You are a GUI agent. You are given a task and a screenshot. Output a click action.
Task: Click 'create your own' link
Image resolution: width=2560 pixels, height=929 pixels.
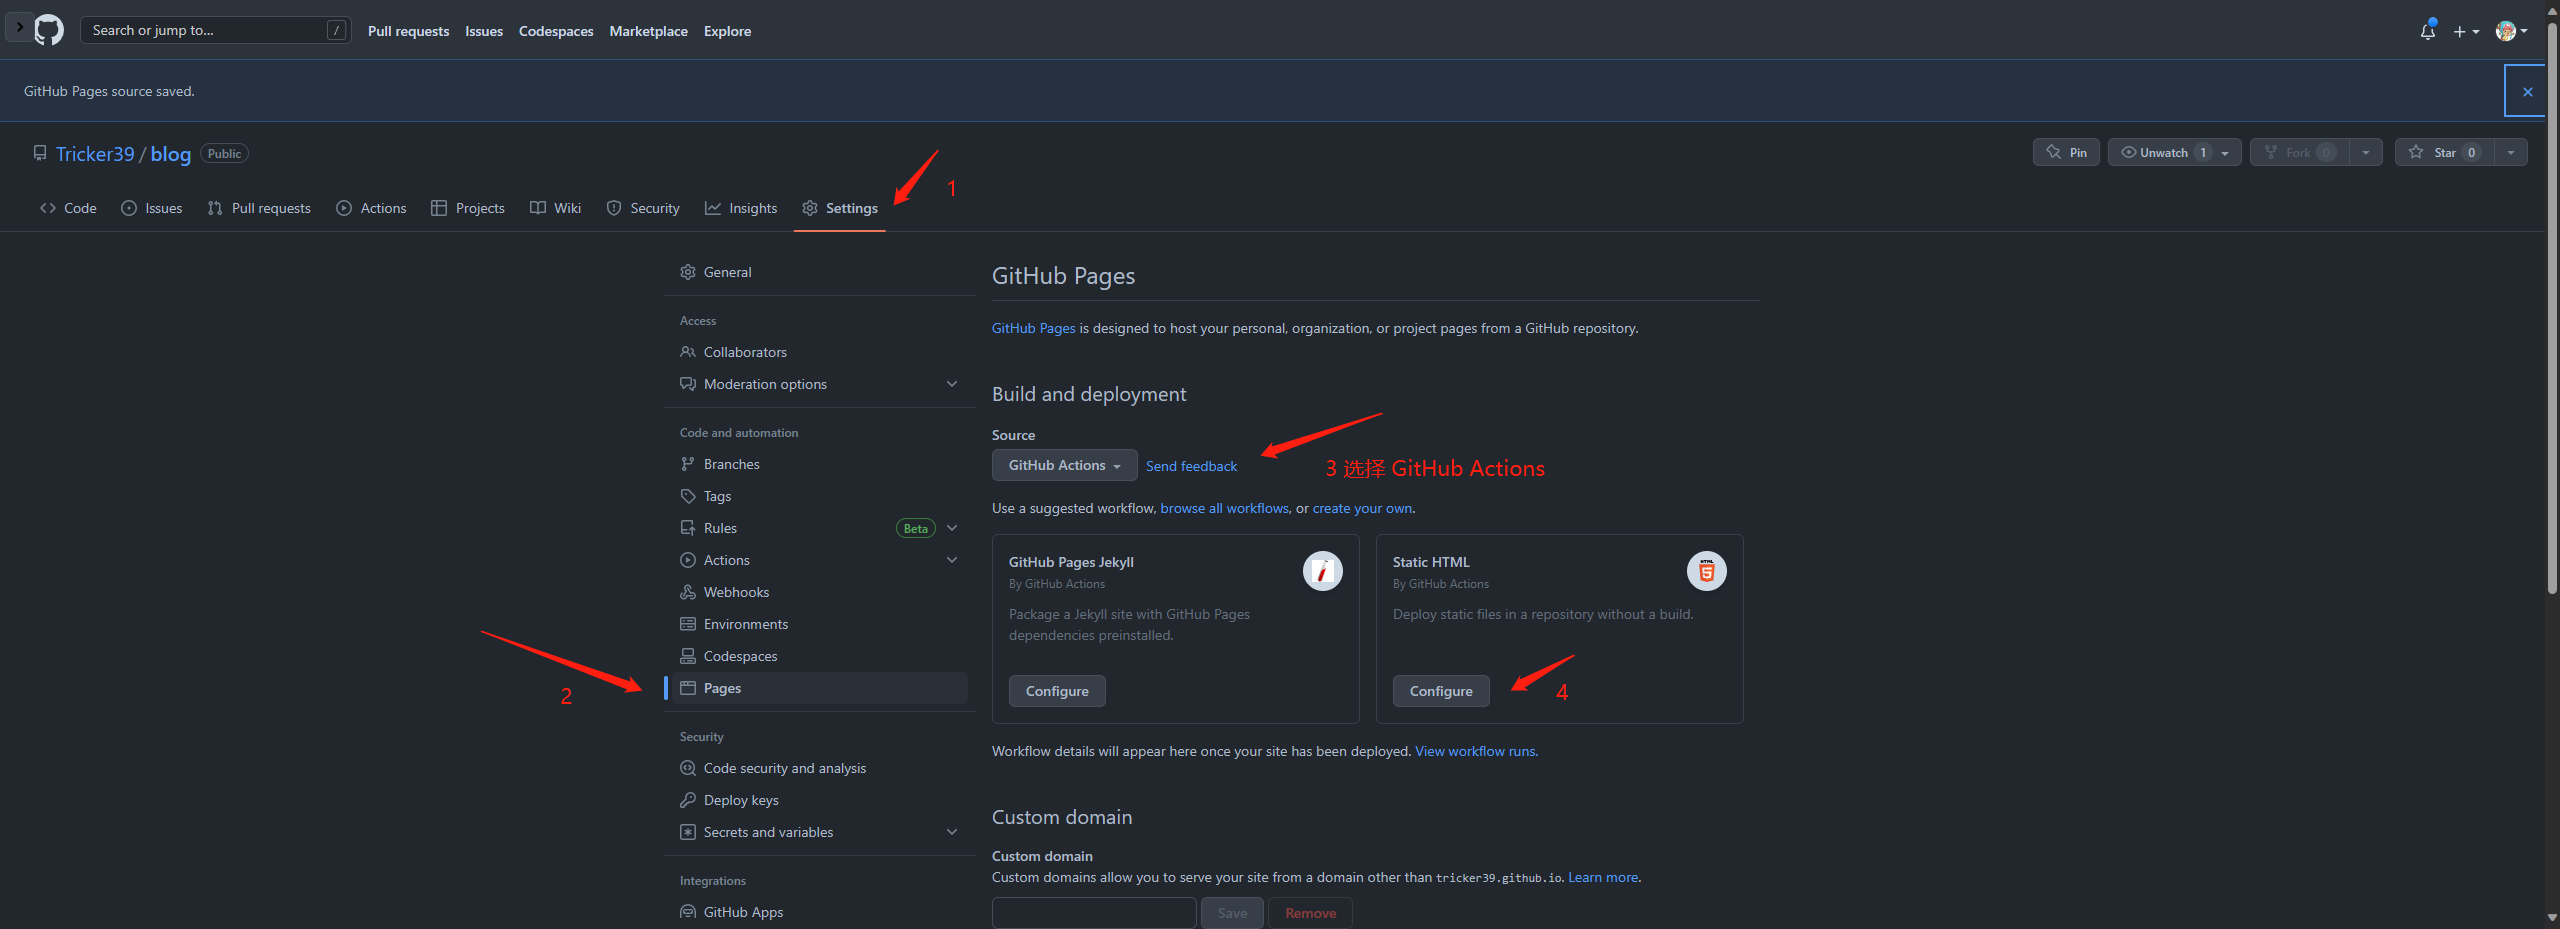point(1362,508)
